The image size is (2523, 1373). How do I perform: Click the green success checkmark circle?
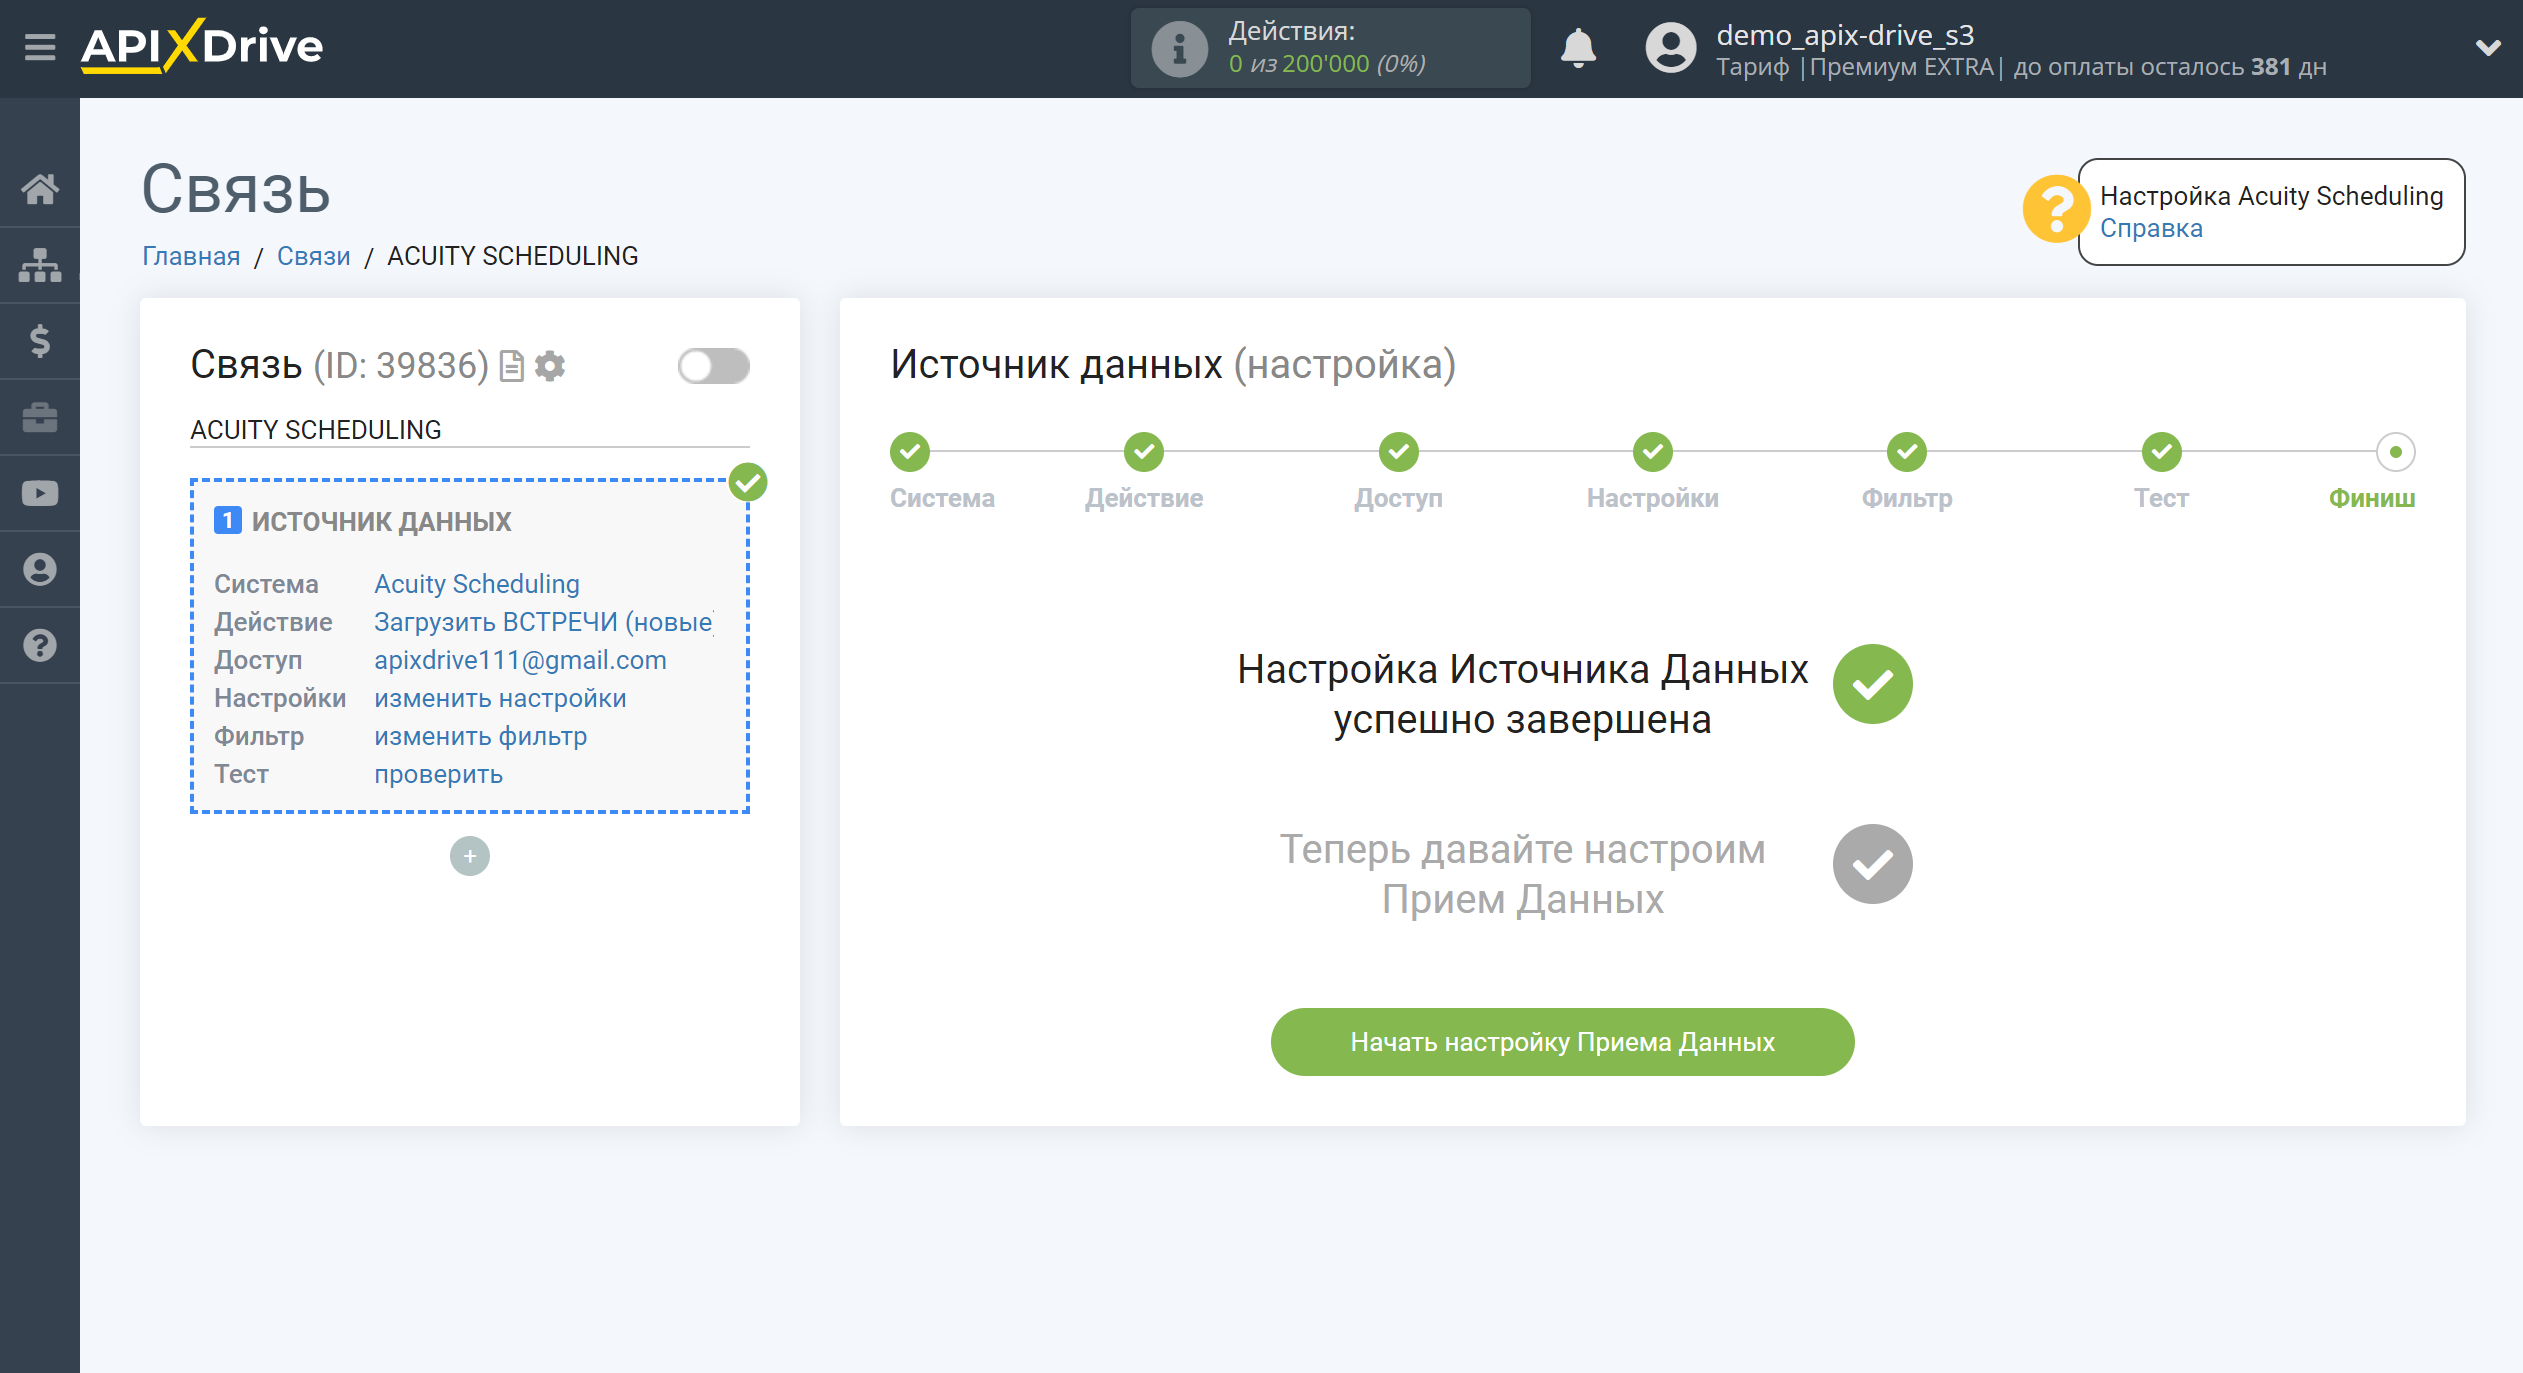coord(1873,684)
